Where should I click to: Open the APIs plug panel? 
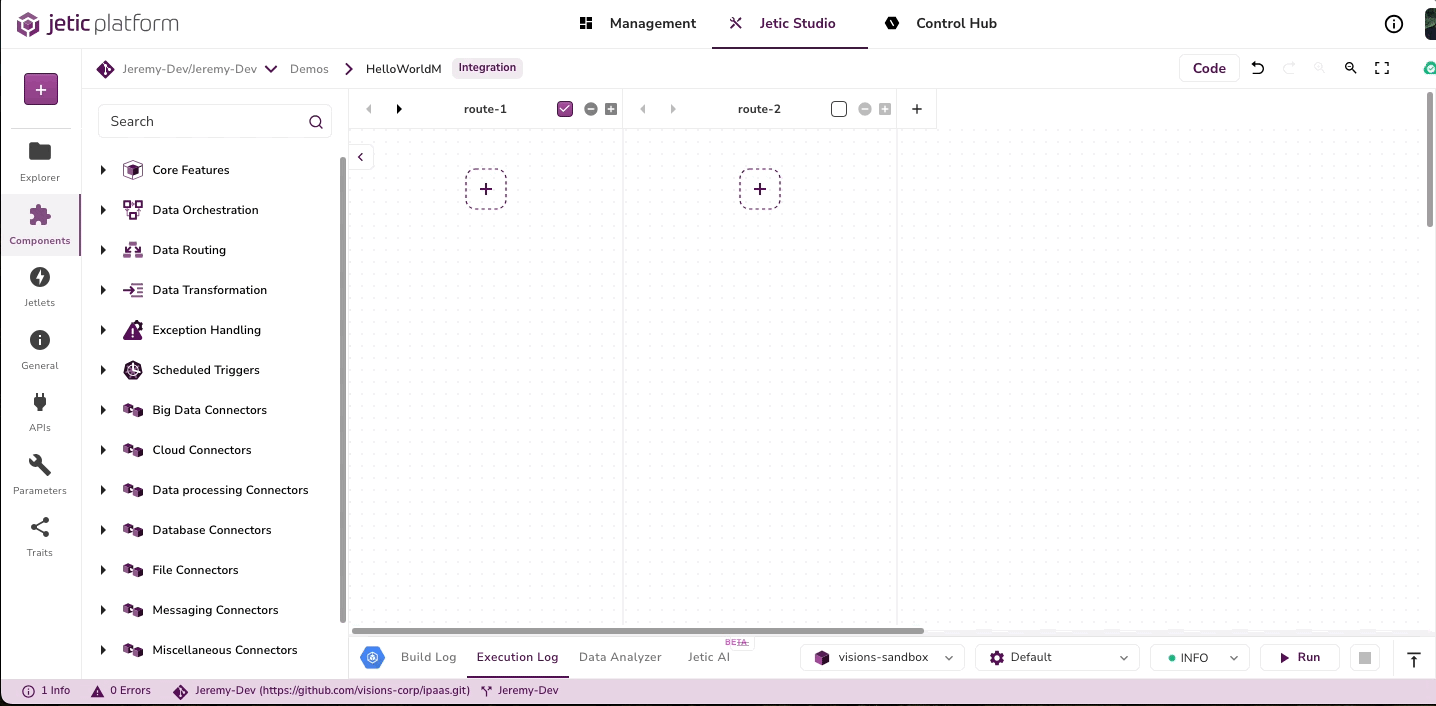pyautogui.click(x=40, y=411)
